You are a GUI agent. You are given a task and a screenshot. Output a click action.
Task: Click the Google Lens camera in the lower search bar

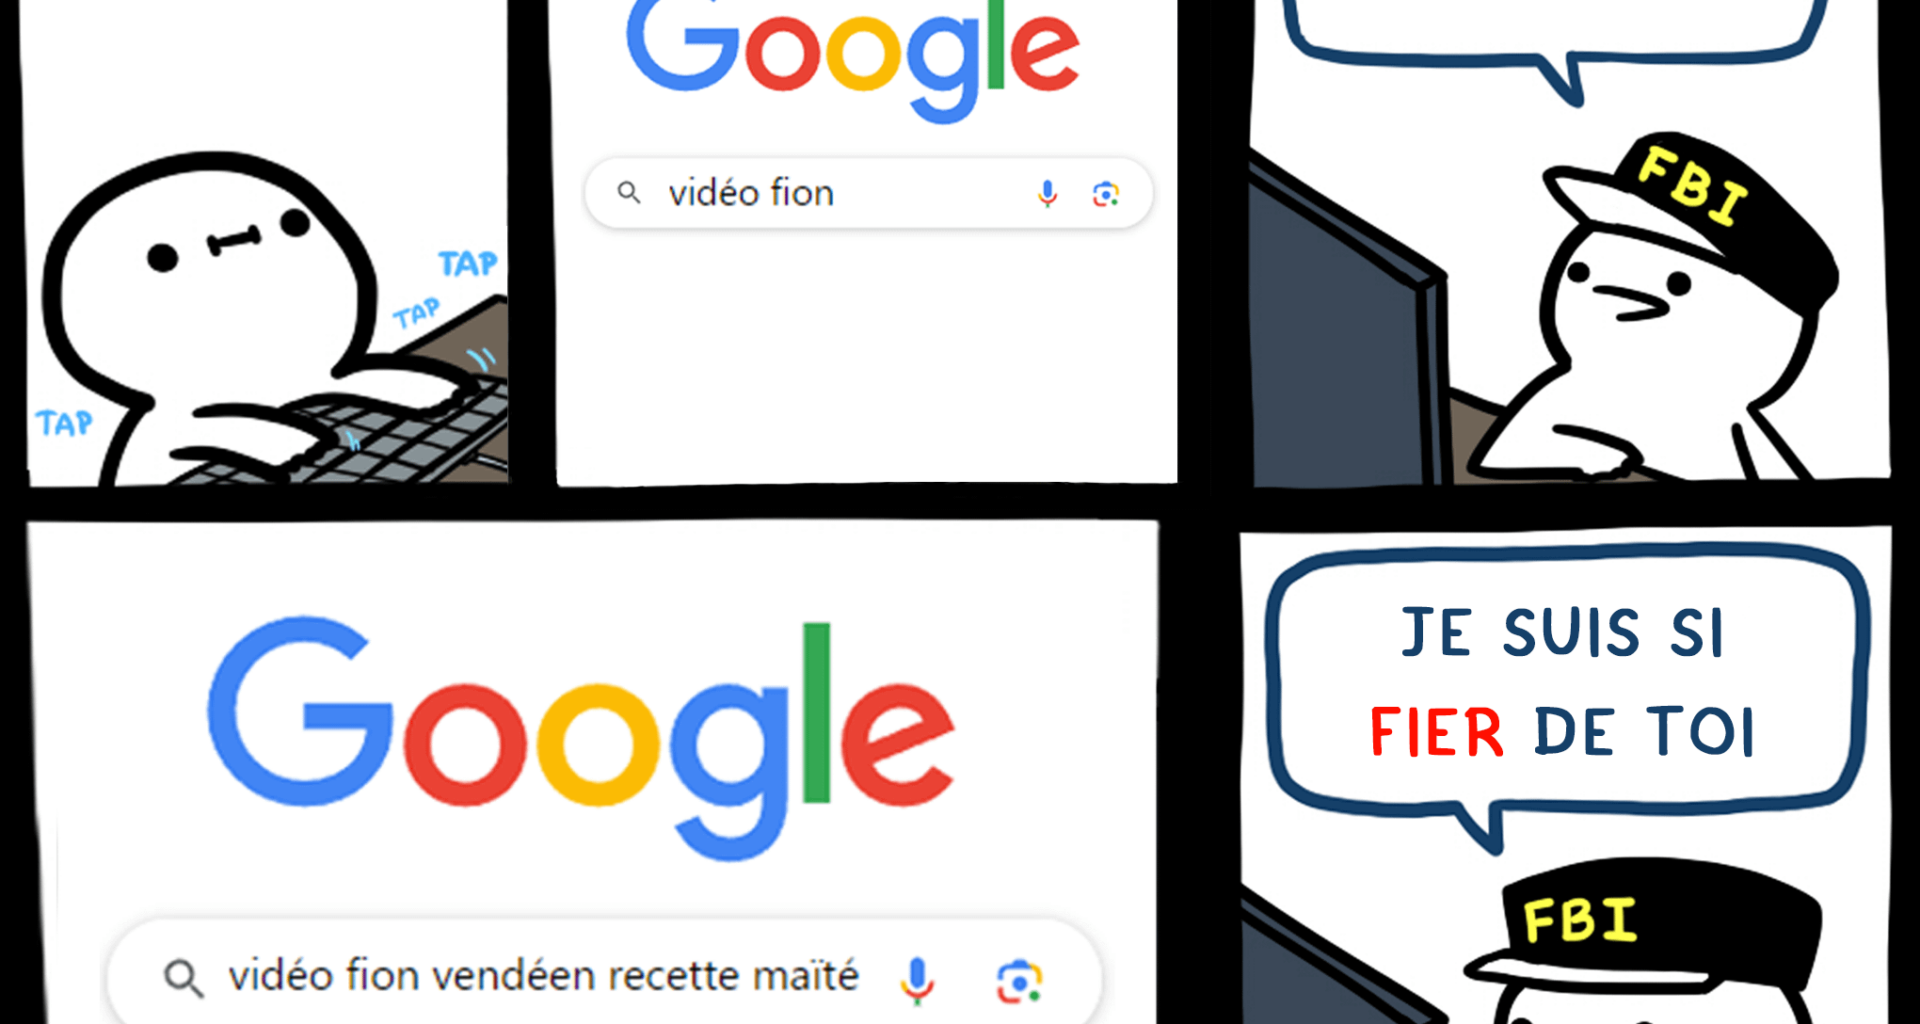pyautogui.click(x=1019, y=981)
